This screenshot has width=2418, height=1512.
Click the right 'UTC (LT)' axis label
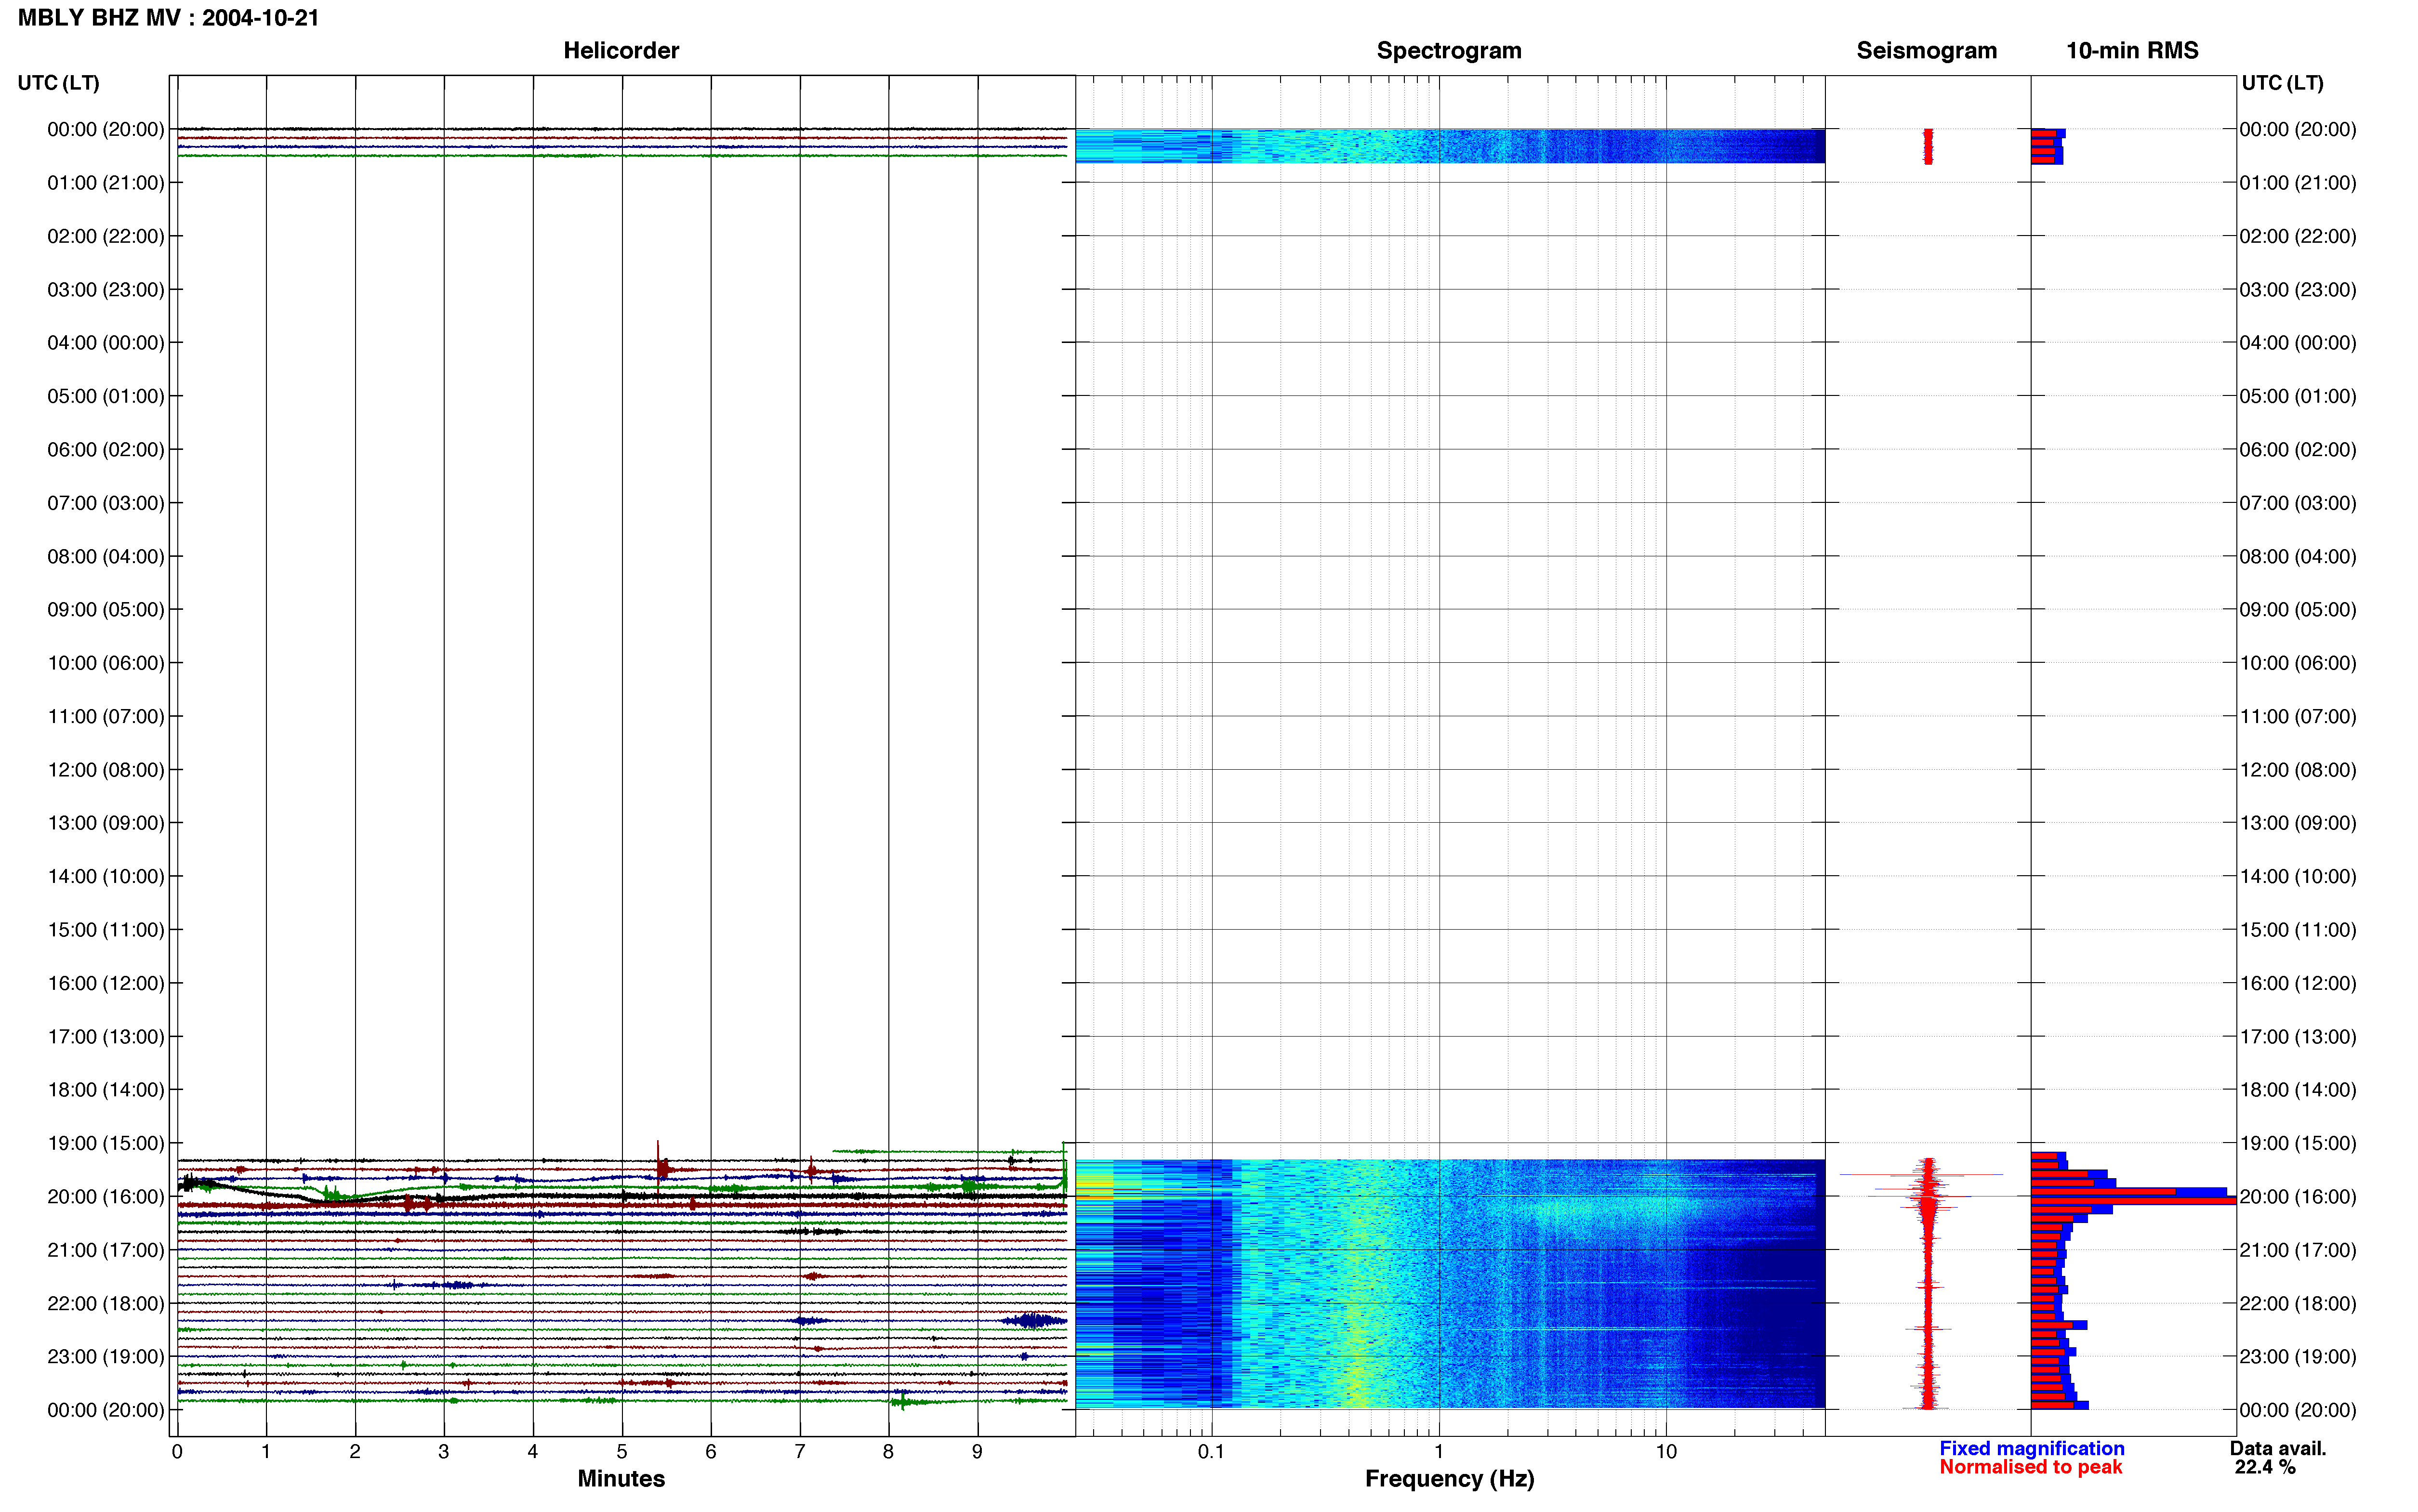[x=2282, y=83]
